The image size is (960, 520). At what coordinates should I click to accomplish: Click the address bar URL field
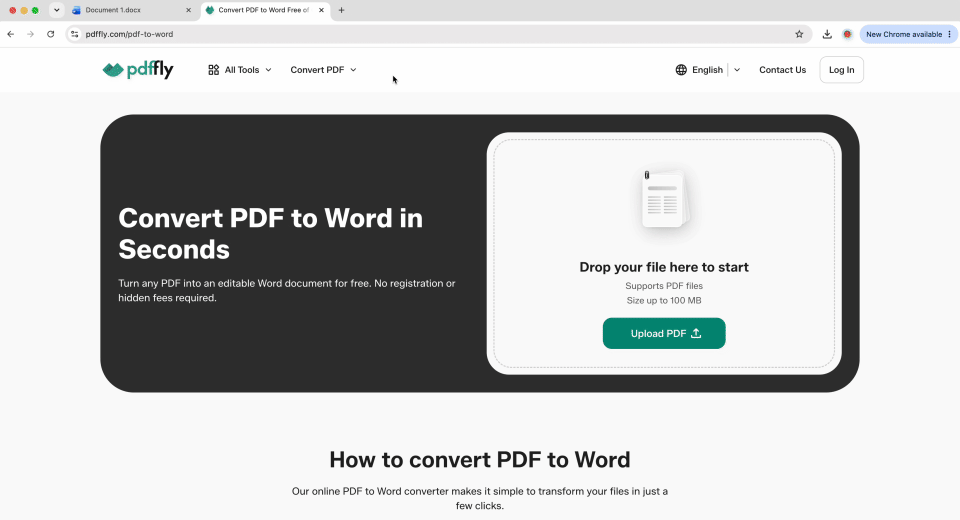click(438, 34)
